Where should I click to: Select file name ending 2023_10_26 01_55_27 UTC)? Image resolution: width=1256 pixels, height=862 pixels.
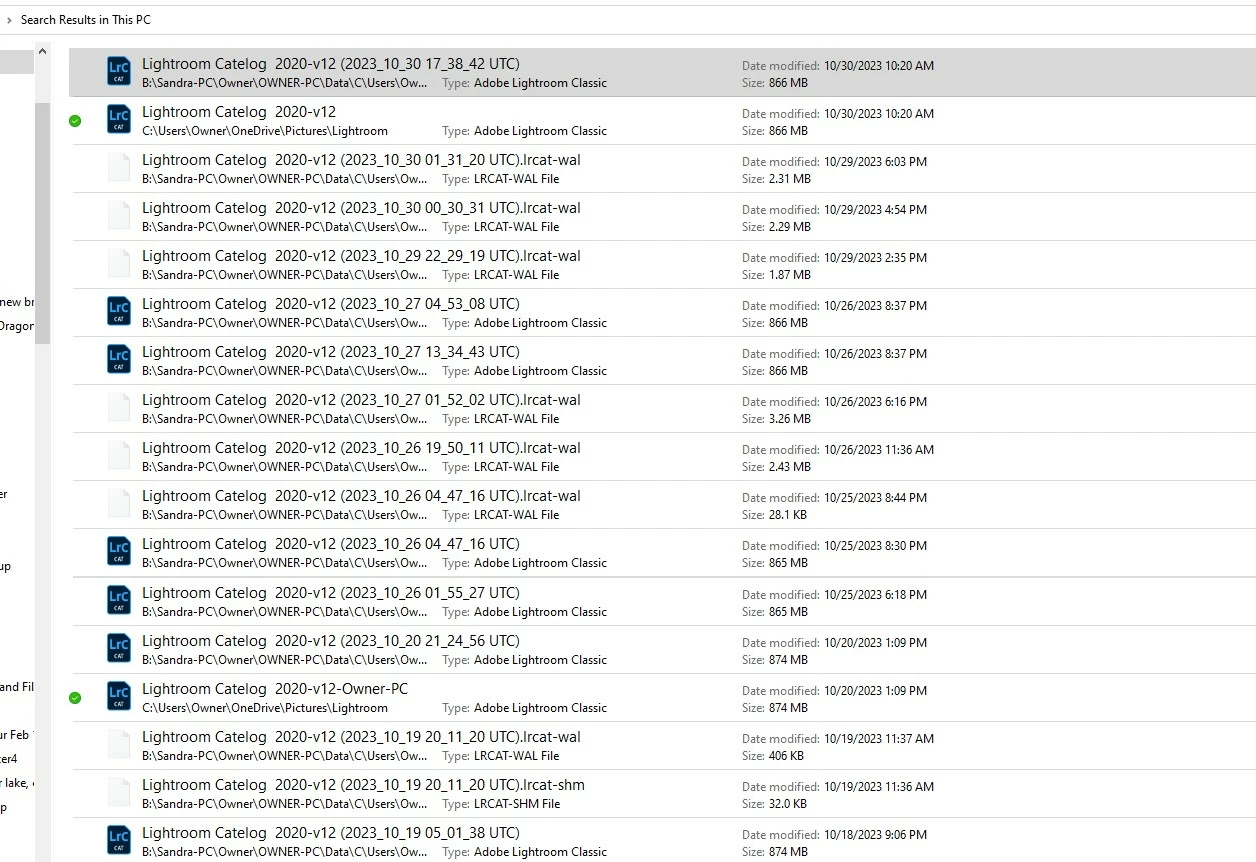[x=331, y=593]
